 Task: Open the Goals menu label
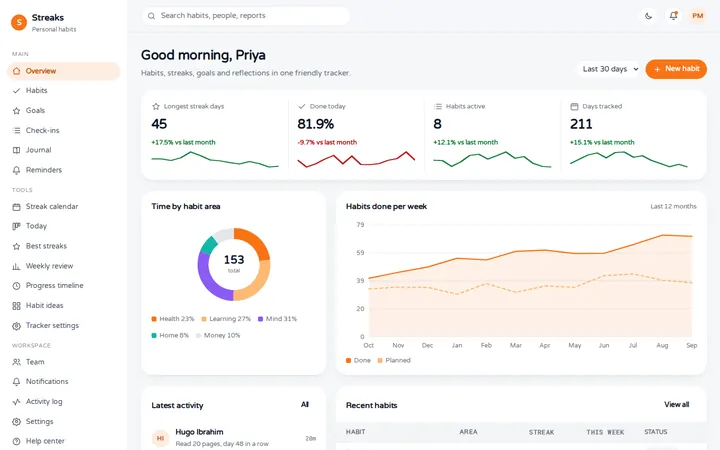pos(35,111)
